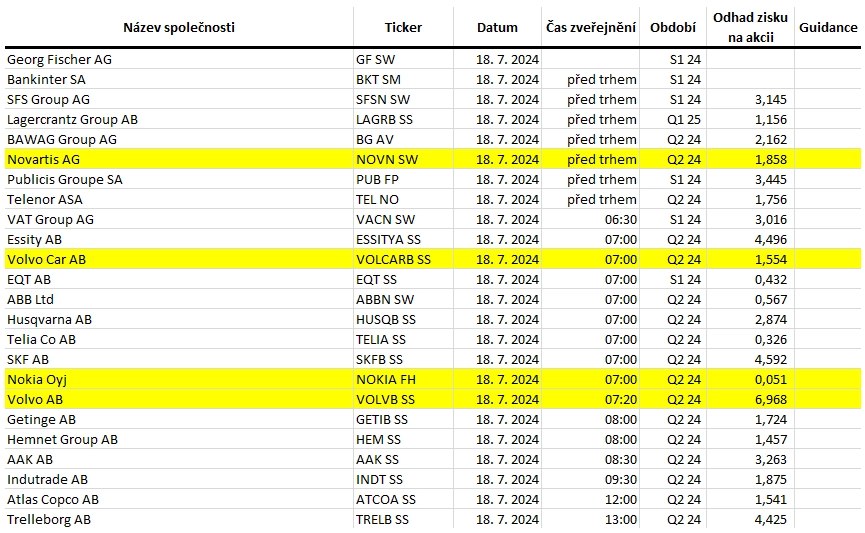This screenshot has height=533, width=865.
Task: Click ticker 'BKT SM'
Action: 378,79
